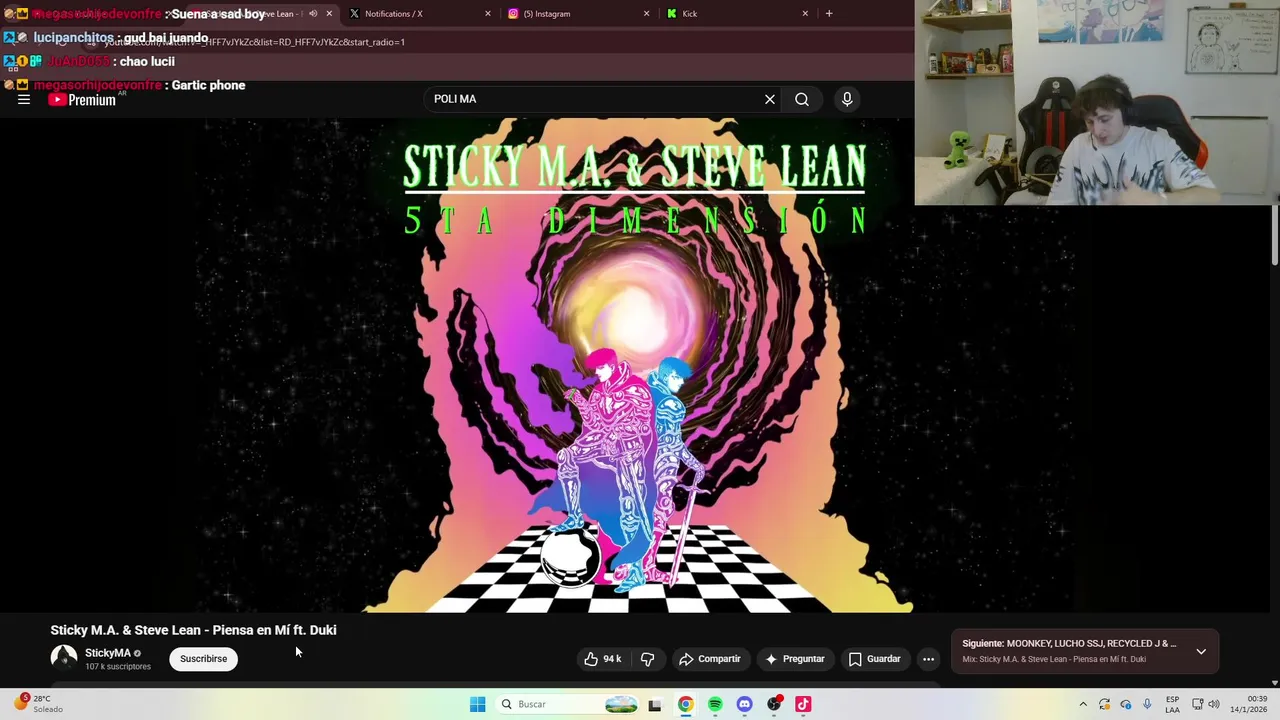The height and width of the screenshot is (720, 1280).
Task: Save the video with Guardar
Action: [875, 659]
